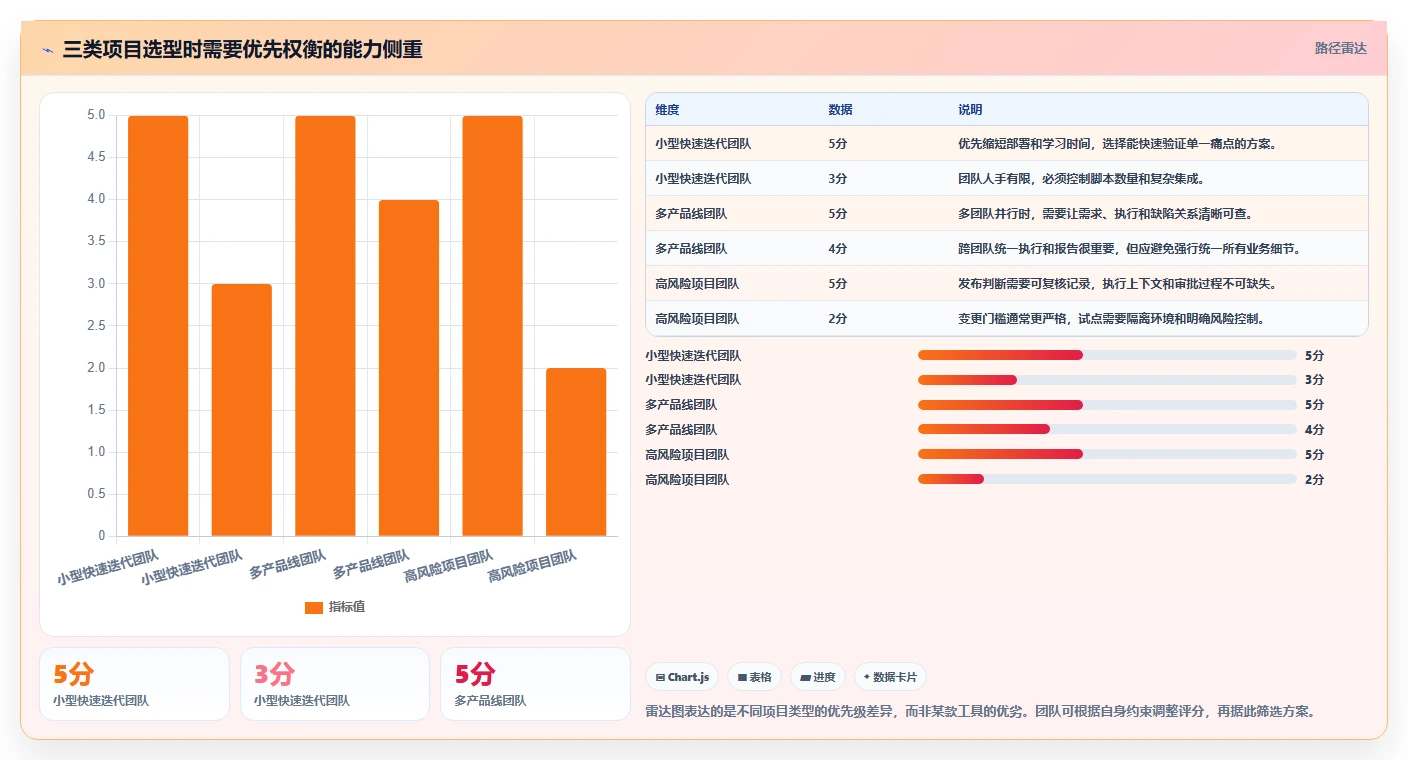
Task: Open the orange 5分 小型快速迭代团队 card
Action: point(134,684)
